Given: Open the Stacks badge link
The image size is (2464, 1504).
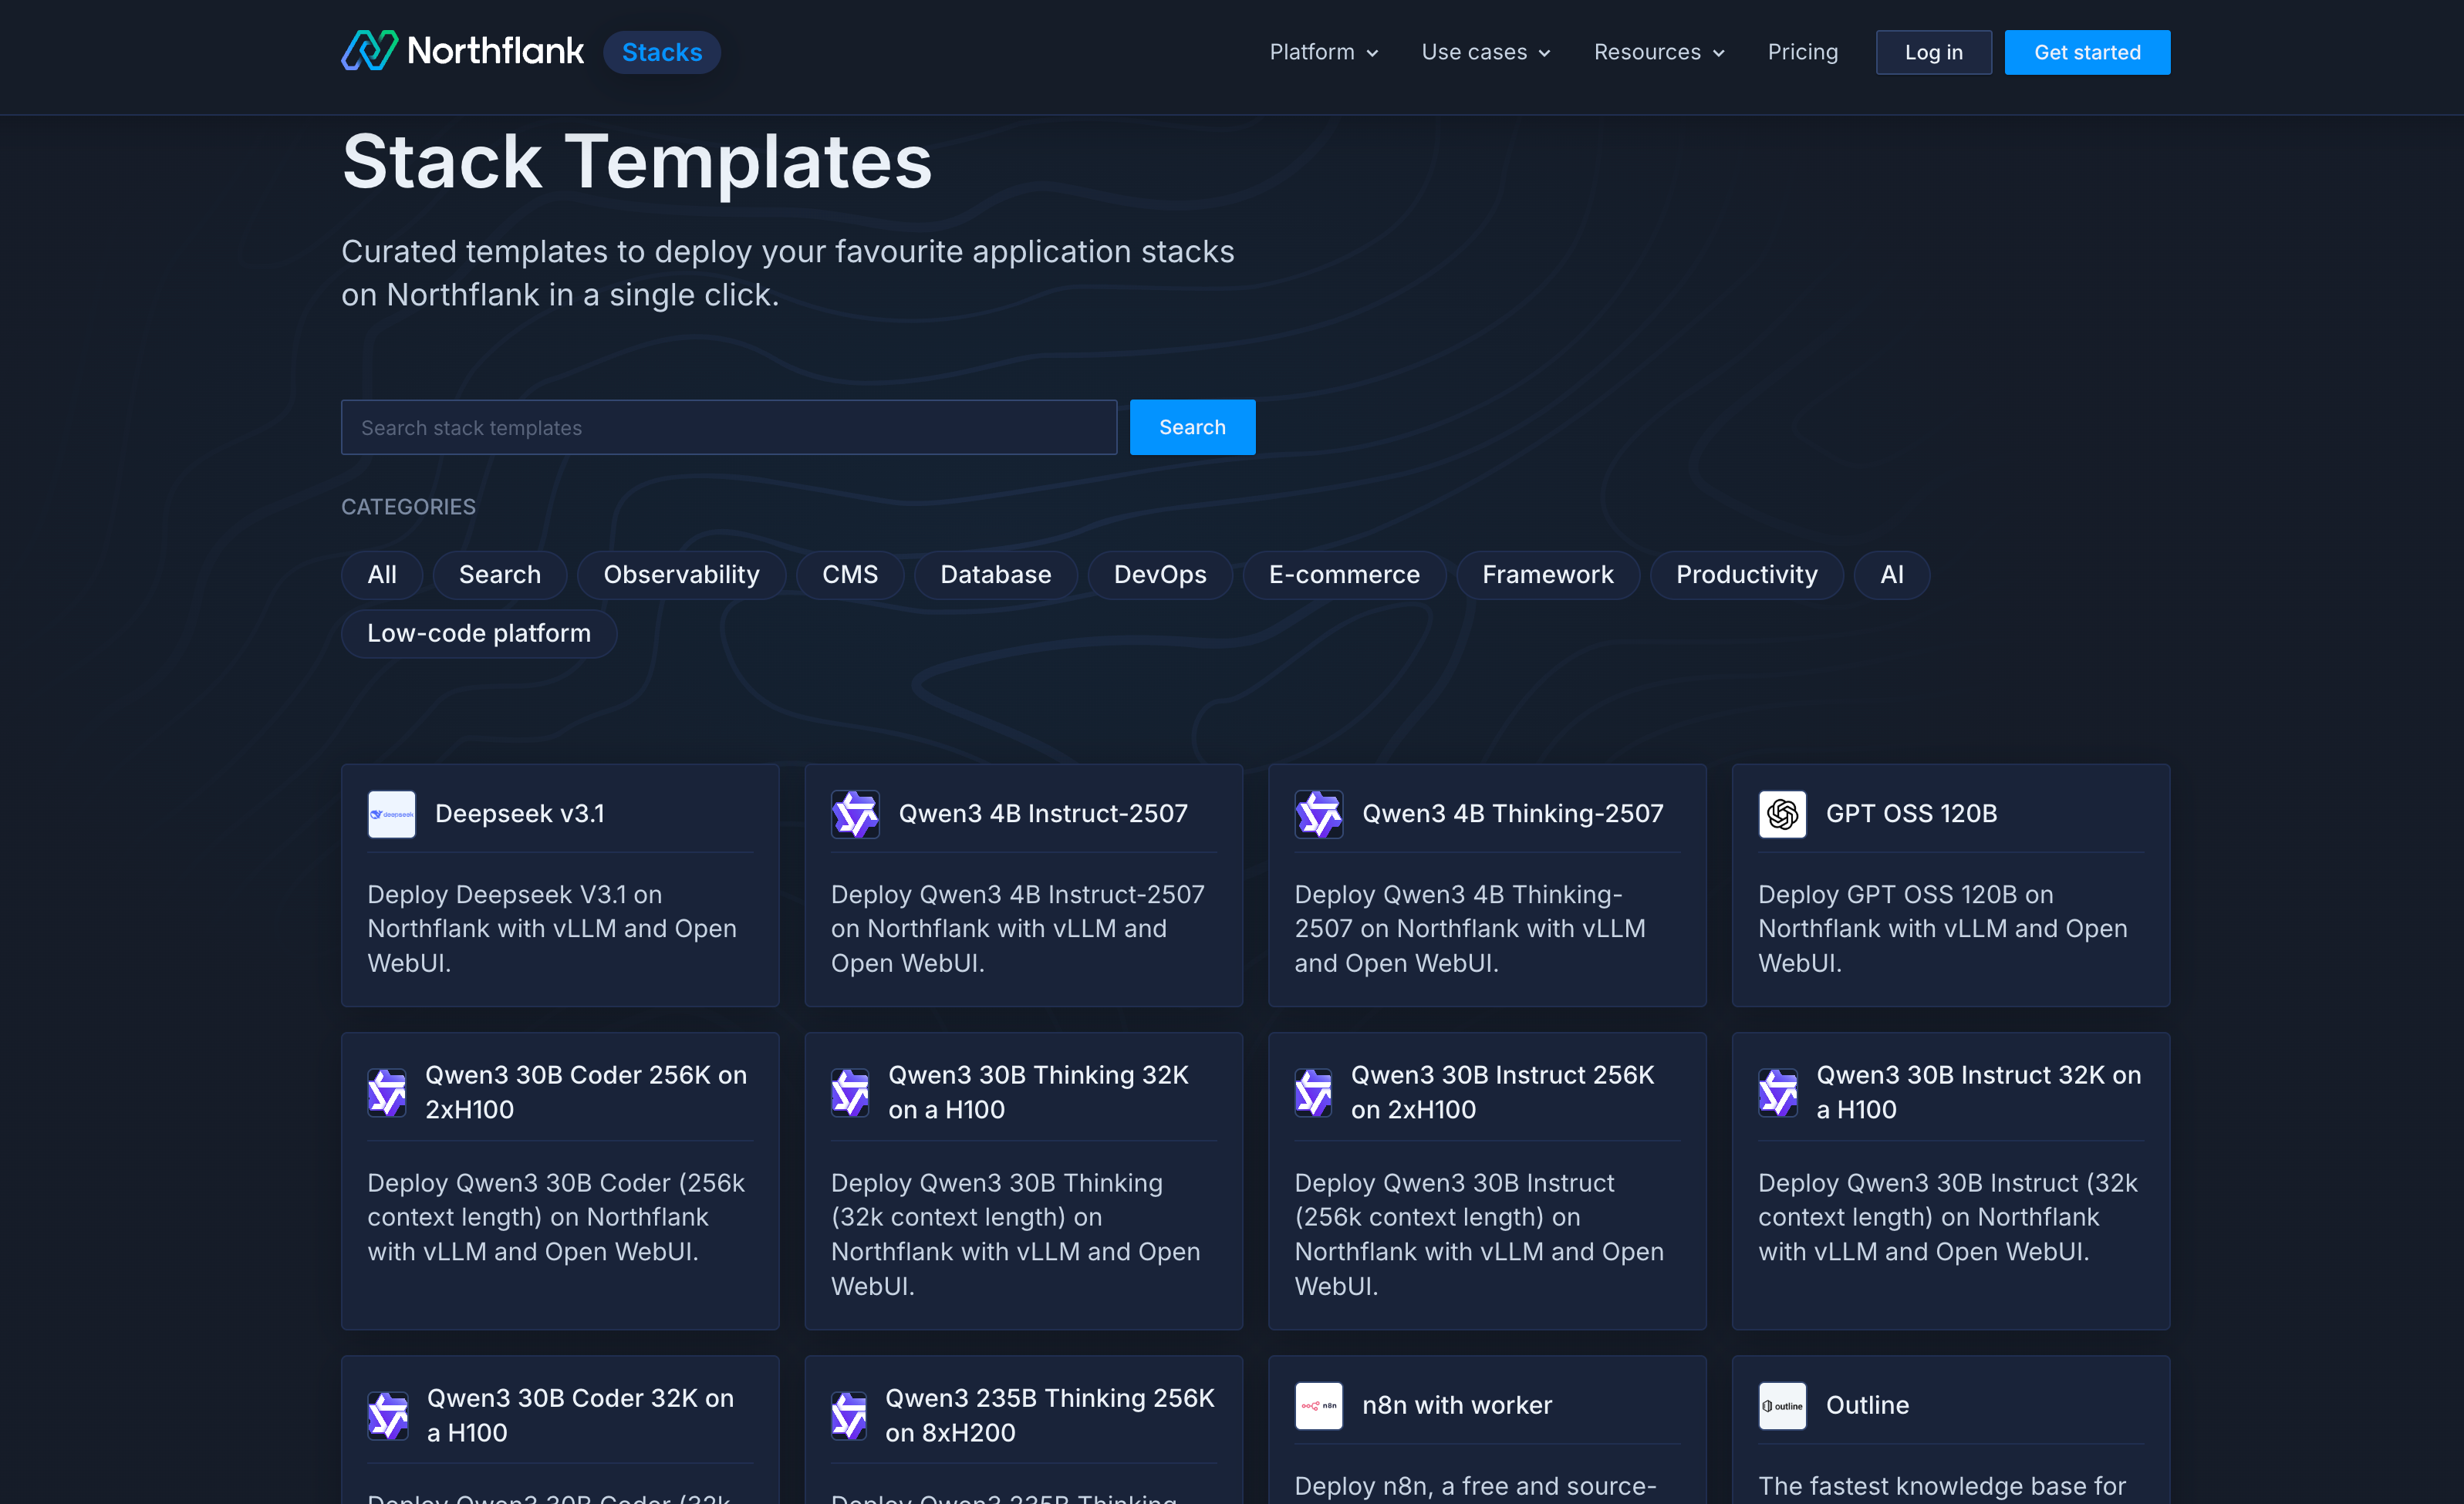Looking at the screenshot, I should [x=662, y=52].
